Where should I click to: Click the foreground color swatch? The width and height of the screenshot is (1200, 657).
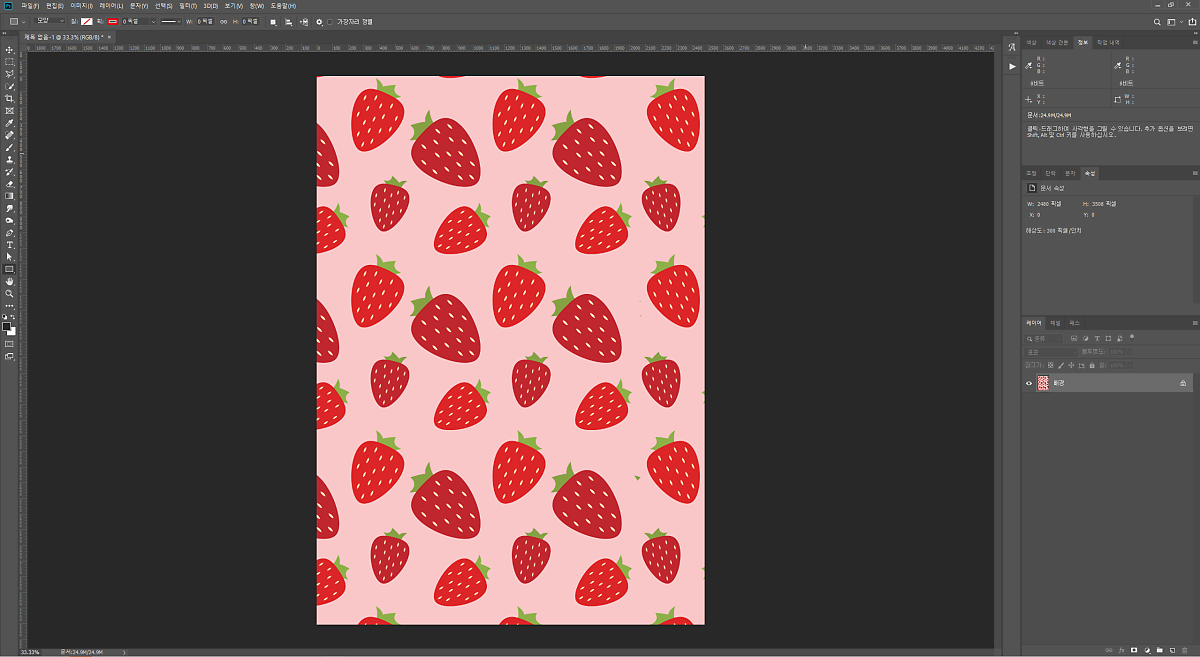(6, 326)
